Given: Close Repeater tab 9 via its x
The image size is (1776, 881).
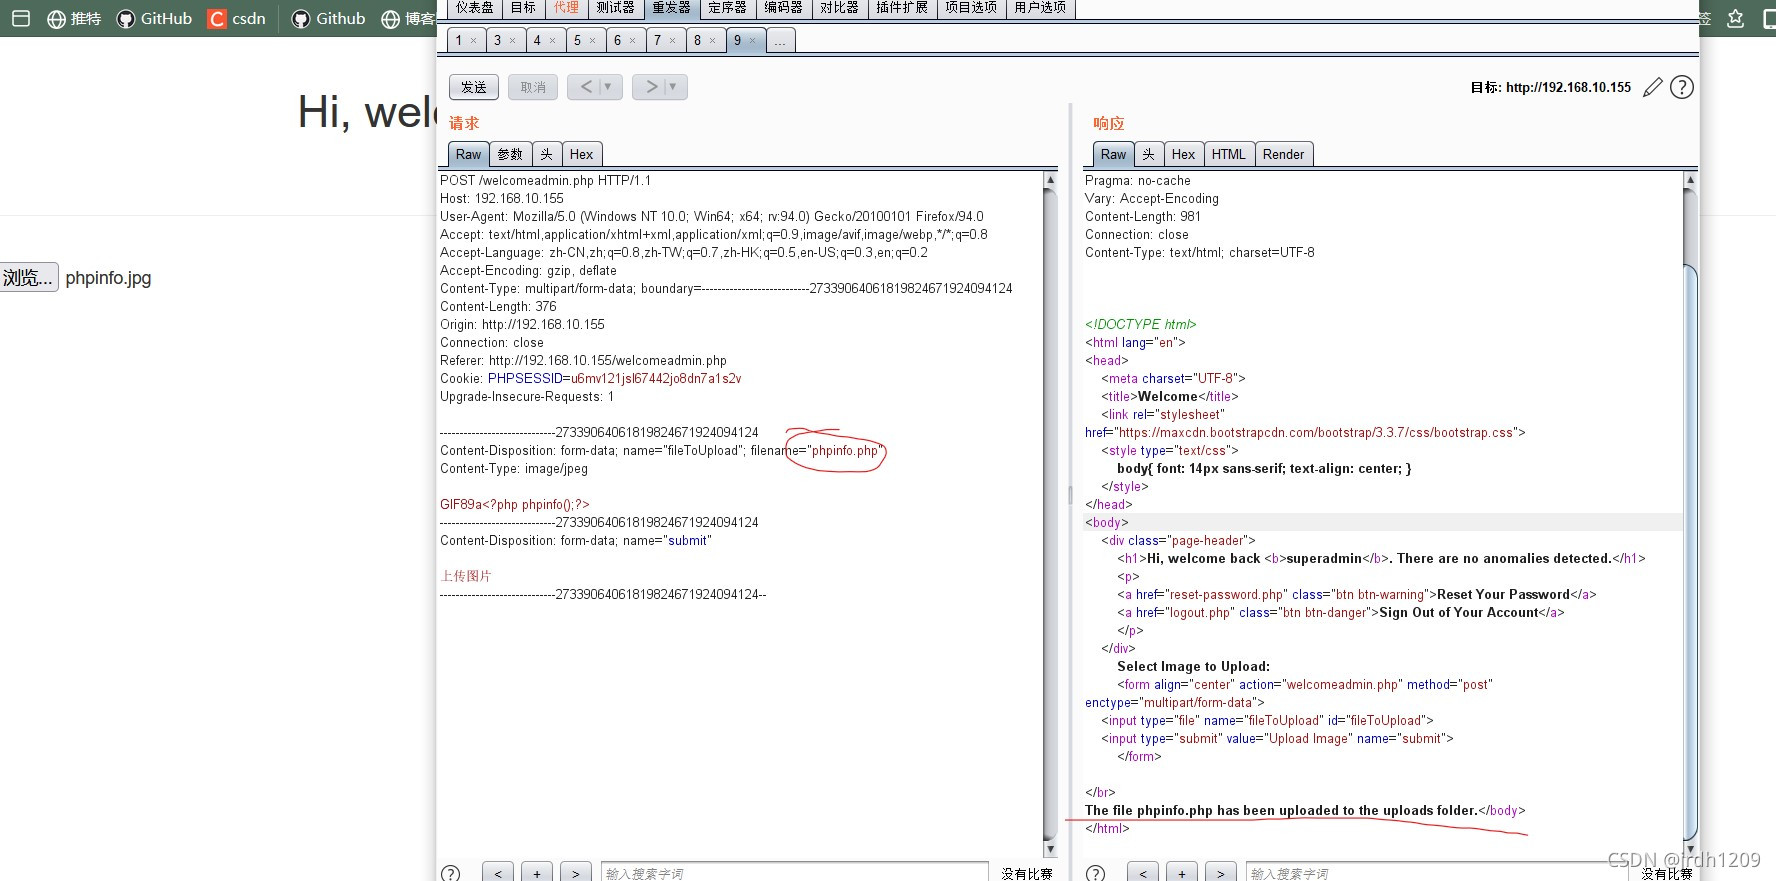Looking at the screenshot, I should (752, 41).
